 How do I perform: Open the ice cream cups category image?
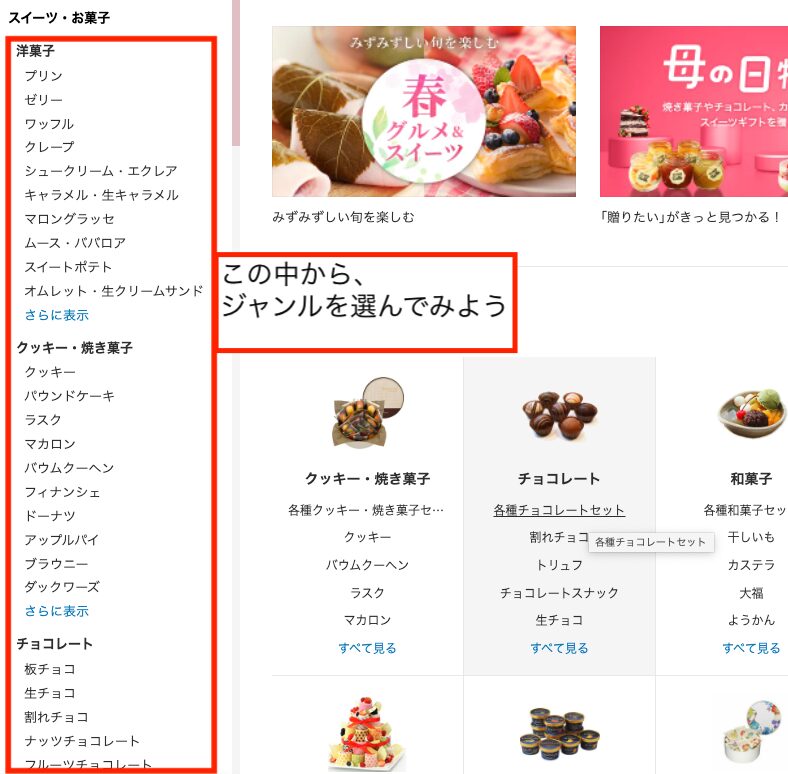(x=559, y=731)
